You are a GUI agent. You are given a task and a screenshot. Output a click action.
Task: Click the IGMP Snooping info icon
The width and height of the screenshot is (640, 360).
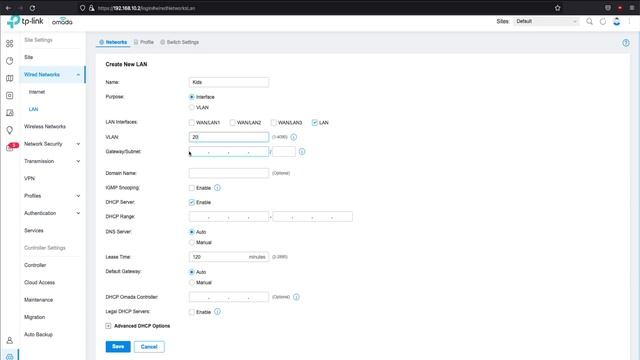pyautogui.click(x=217, y=188)
